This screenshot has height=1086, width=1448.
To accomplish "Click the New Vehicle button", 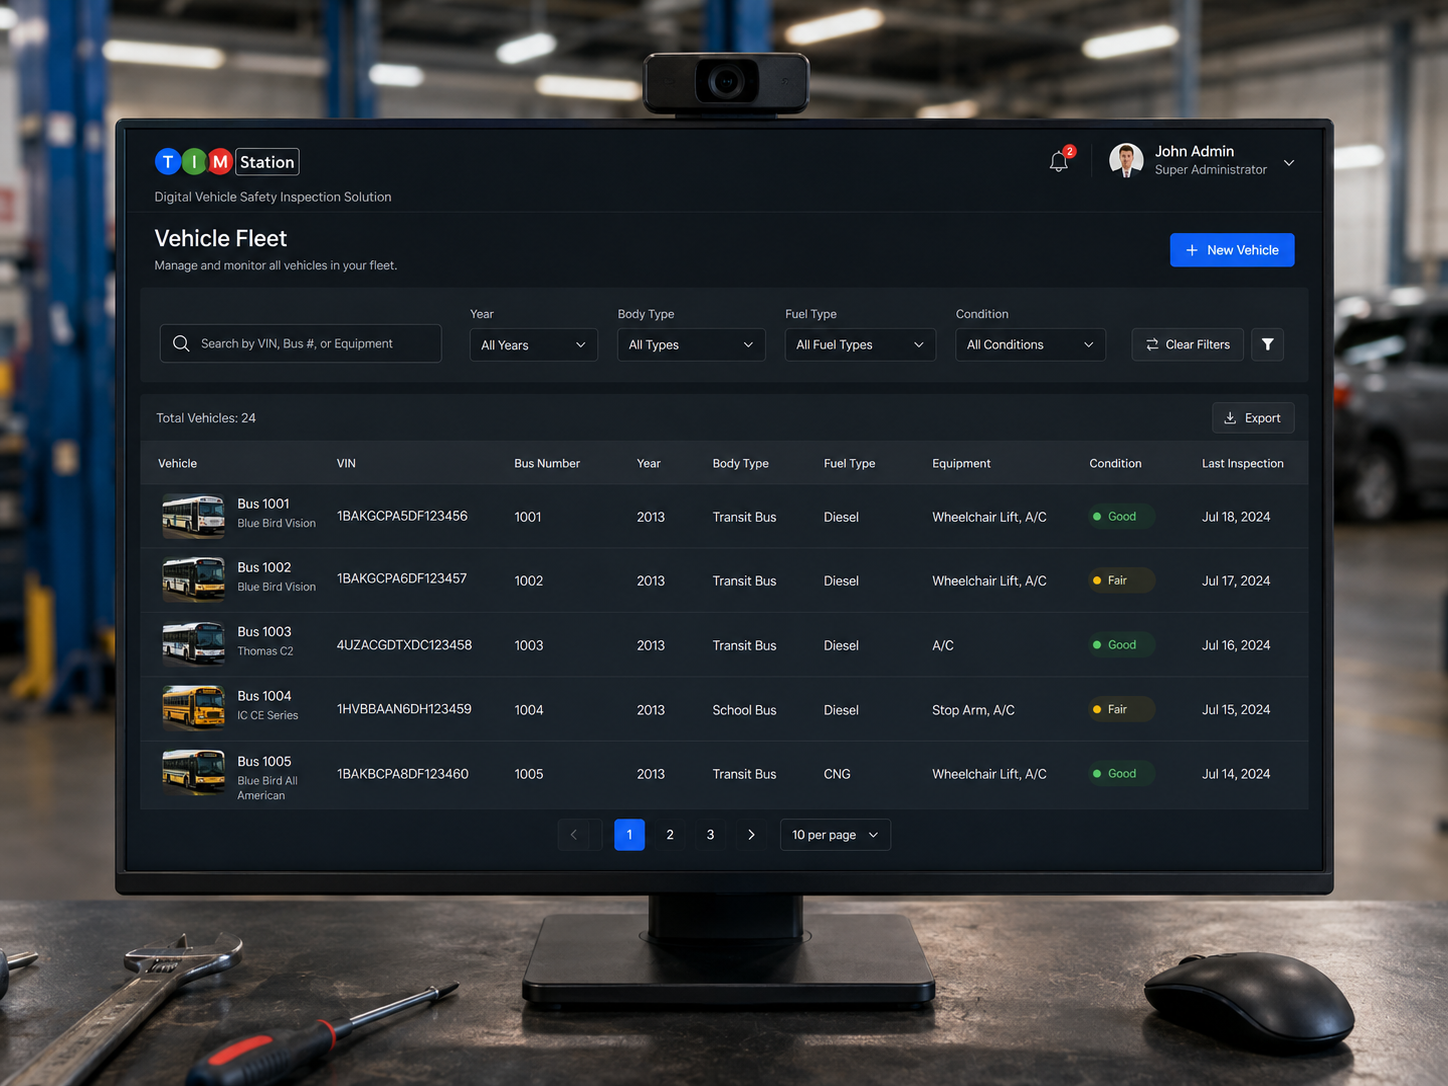I will pos(1232,250).
